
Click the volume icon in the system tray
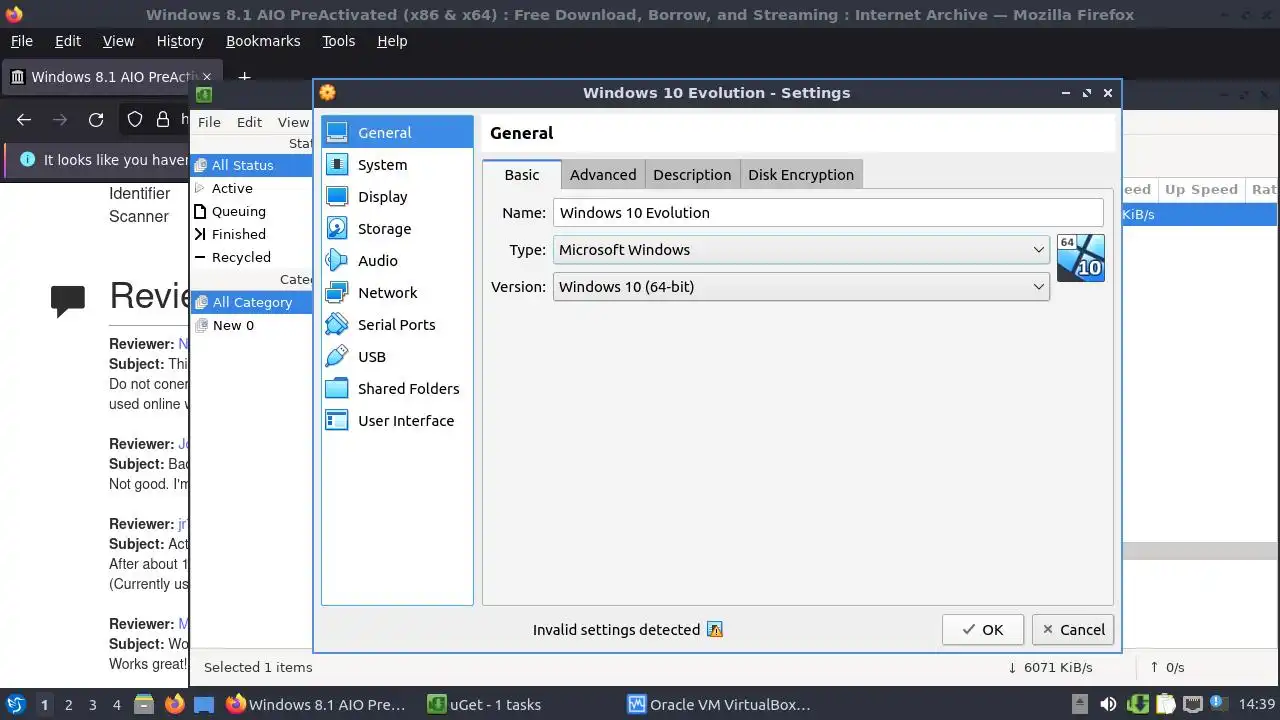[x=1108, y=704]
